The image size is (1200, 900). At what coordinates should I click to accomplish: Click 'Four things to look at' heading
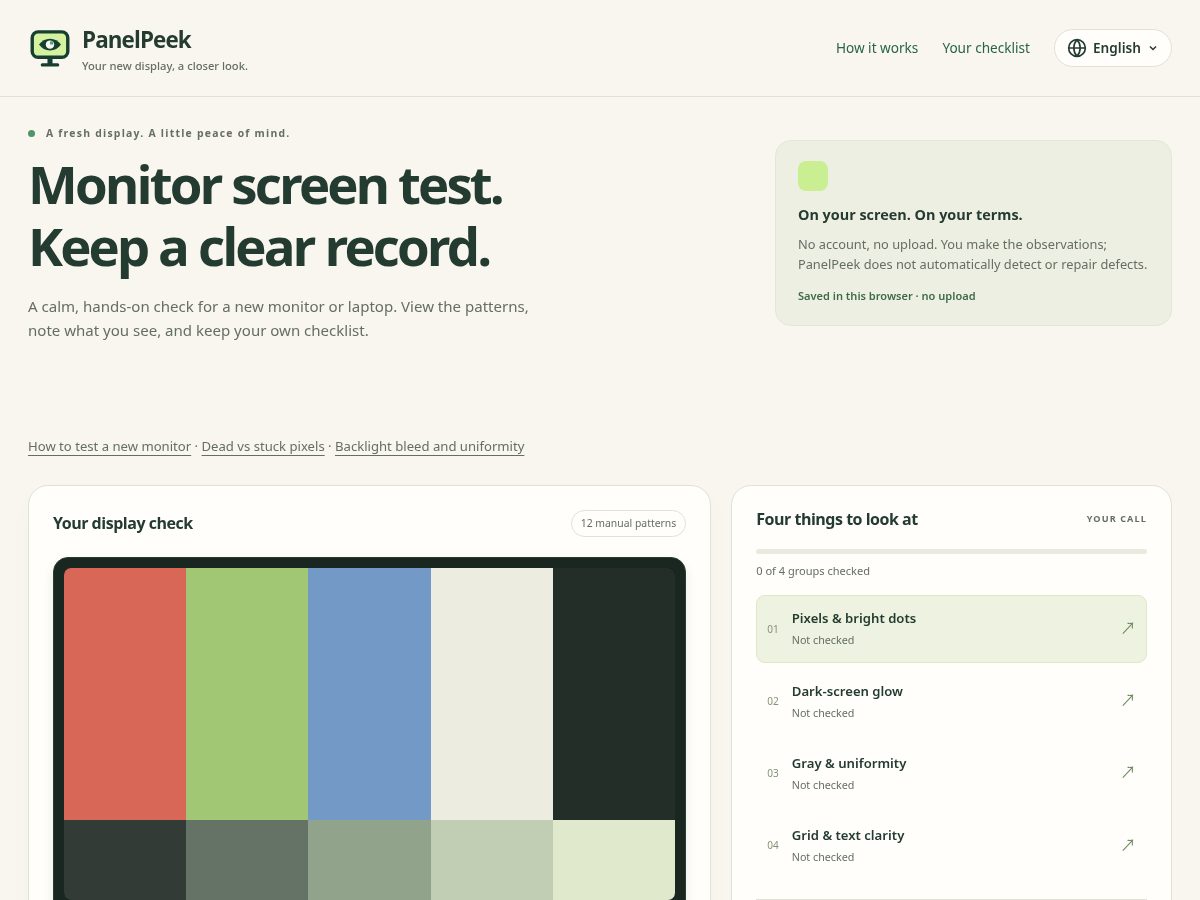point(837,519)
